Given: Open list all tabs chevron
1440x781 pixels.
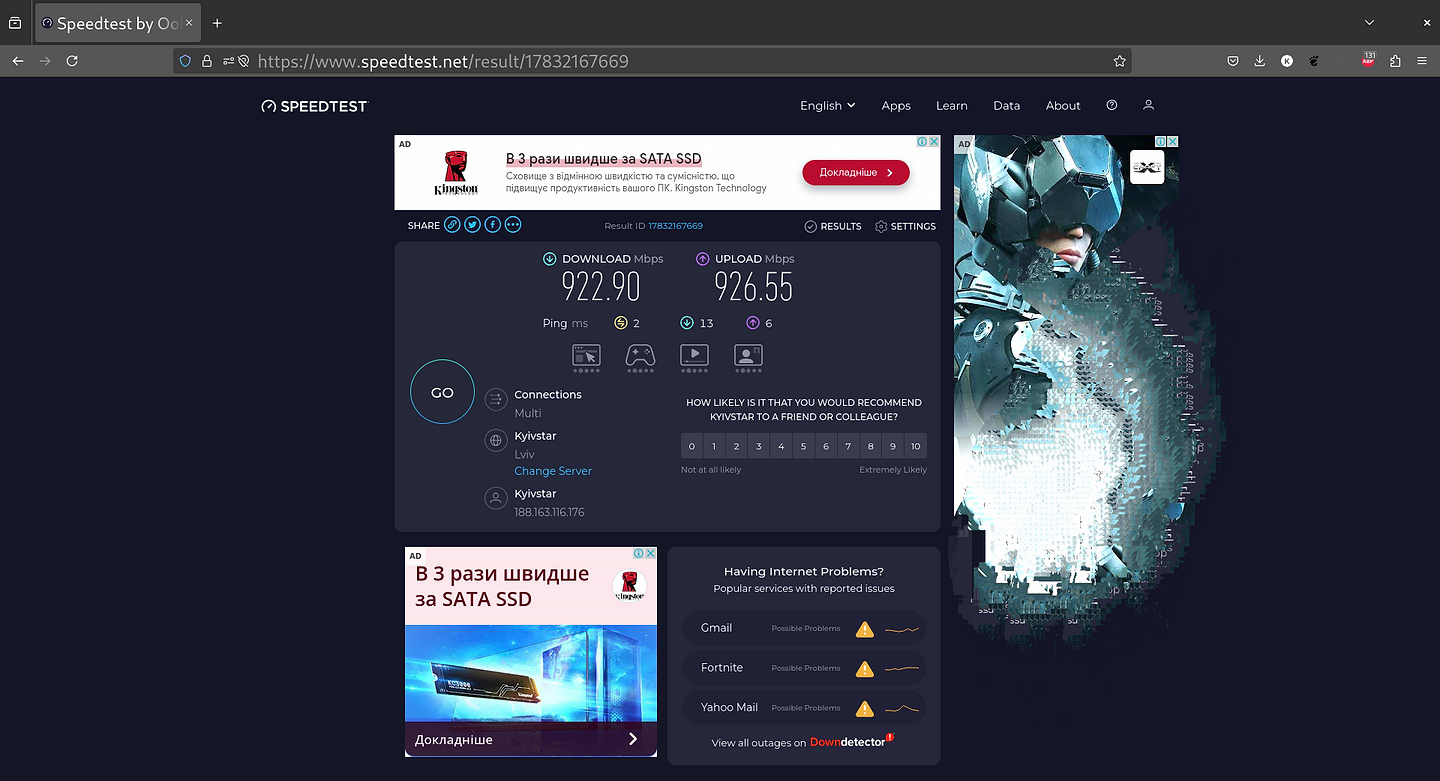Looking at the screenshot, I should click(1369, 22).
